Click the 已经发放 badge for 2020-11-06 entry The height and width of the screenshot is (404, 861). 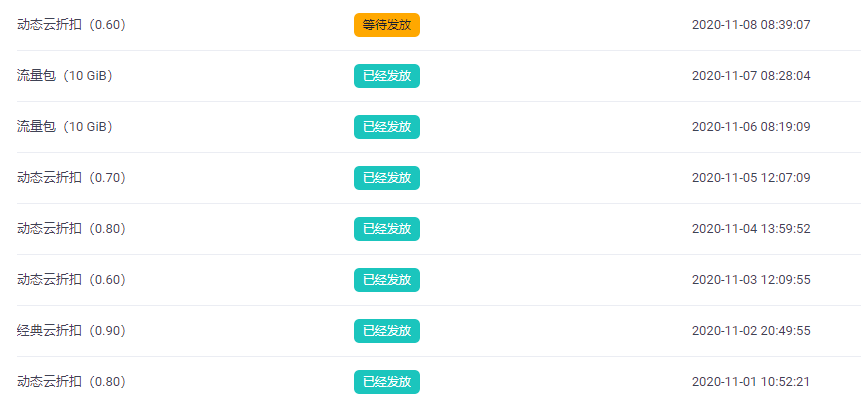click(387, 127)
